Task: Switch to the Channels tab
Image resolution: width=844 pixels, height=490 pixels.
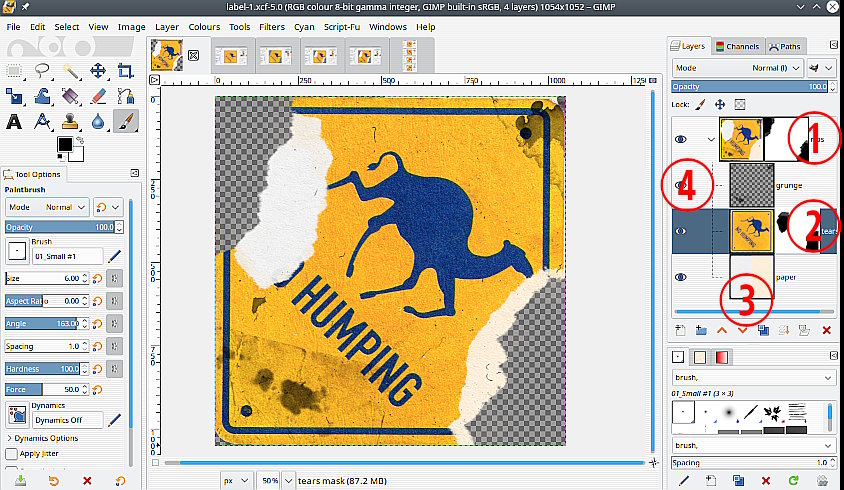Action: pyautogui.click(x=738, y=46)
